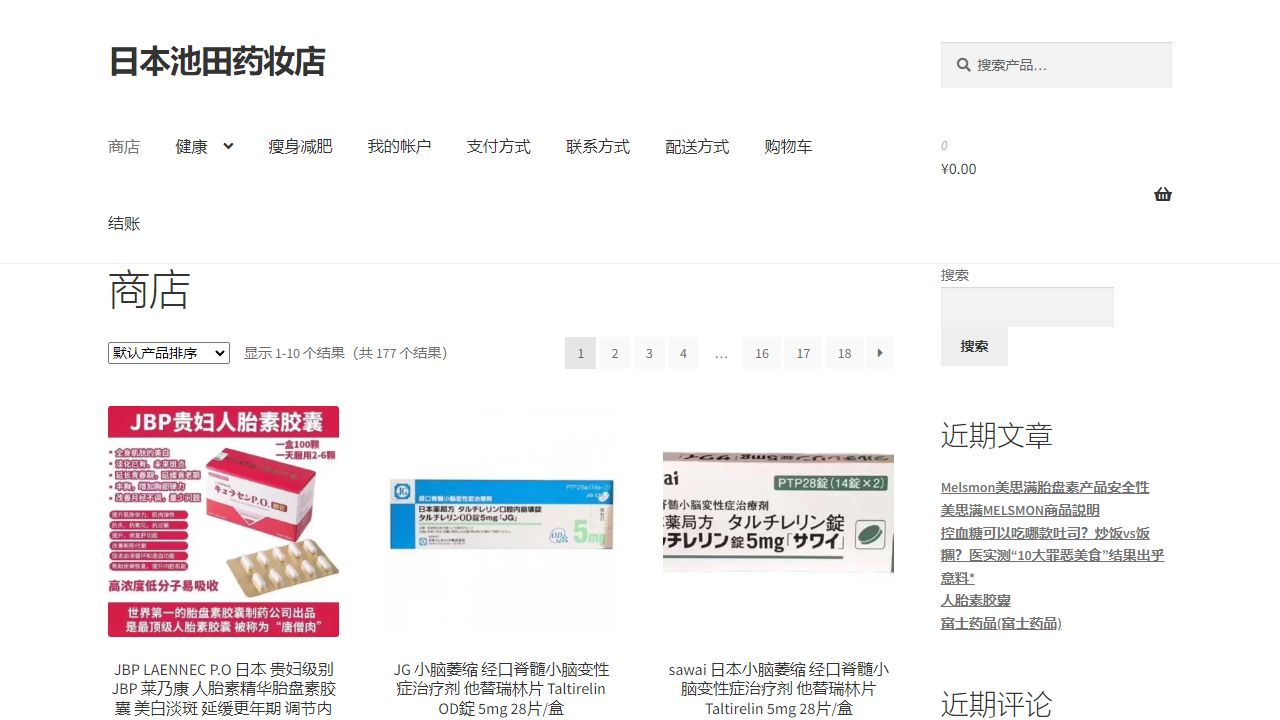Focus the sidebar 搜索 text box
The height and width of the screenshot is (720, 1280).
coord(1027,307)
